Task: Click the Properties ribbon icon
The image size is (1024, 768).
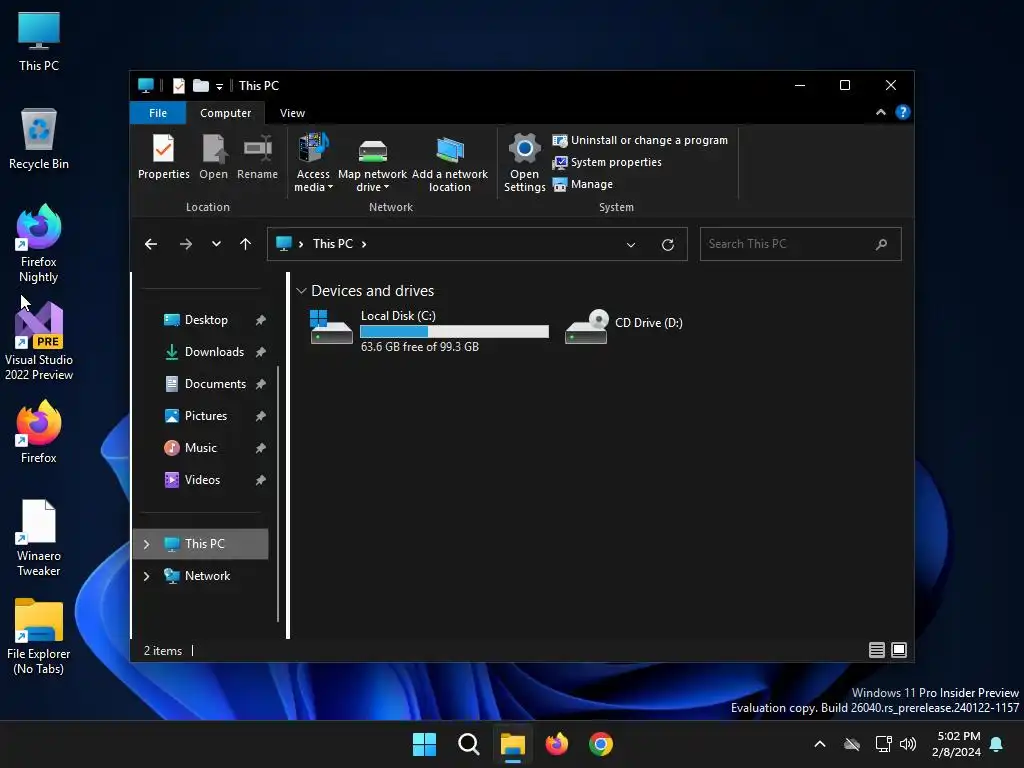Action: point(163,157)
